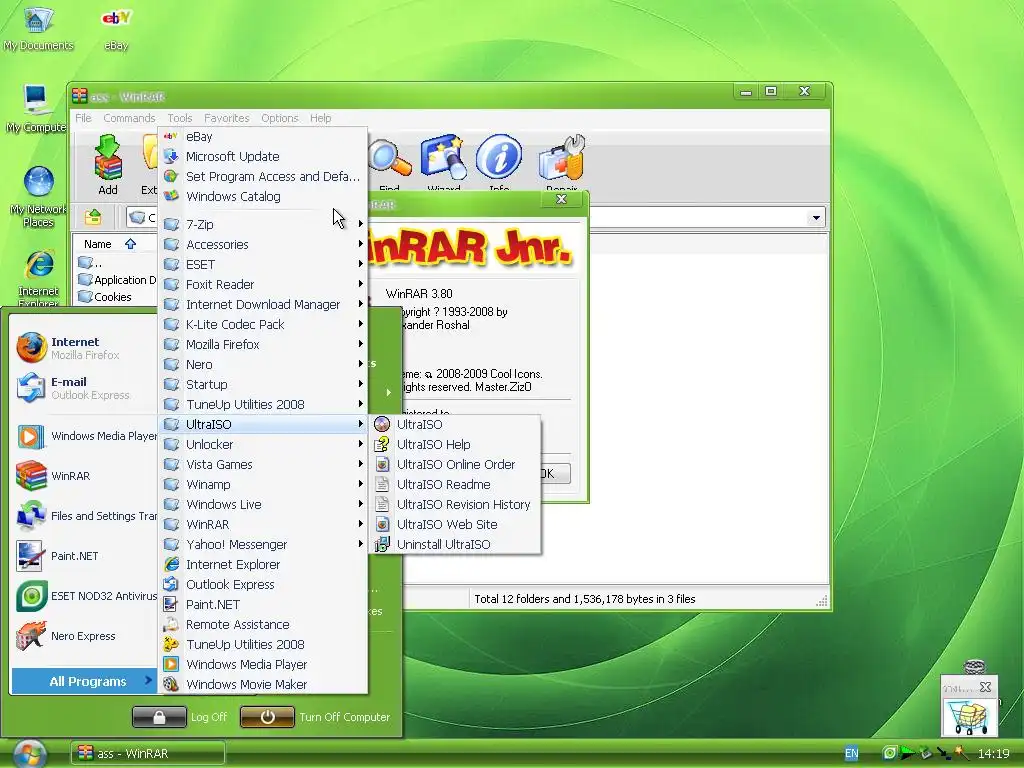Open the Favorites menu in WinRAR
This screenshot has height=768, width=1024.
[227, 118]
